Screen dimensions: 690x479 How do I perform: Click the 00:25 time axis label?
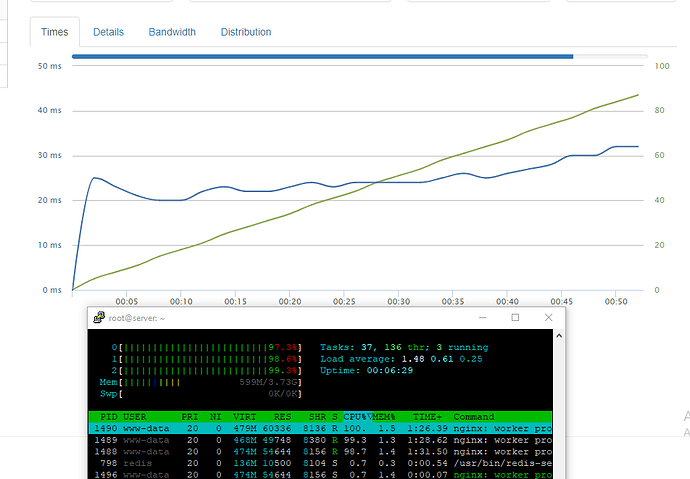[x=344, y=302]
